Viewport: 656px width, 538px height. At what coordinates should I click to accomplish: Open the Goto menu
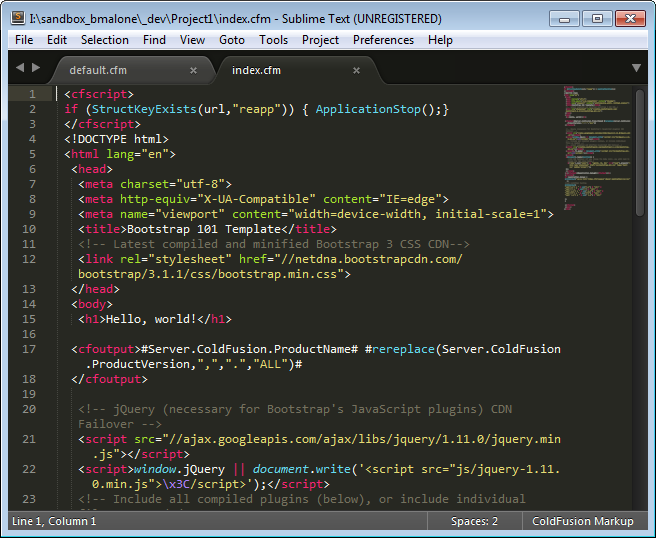coord(232,40)
